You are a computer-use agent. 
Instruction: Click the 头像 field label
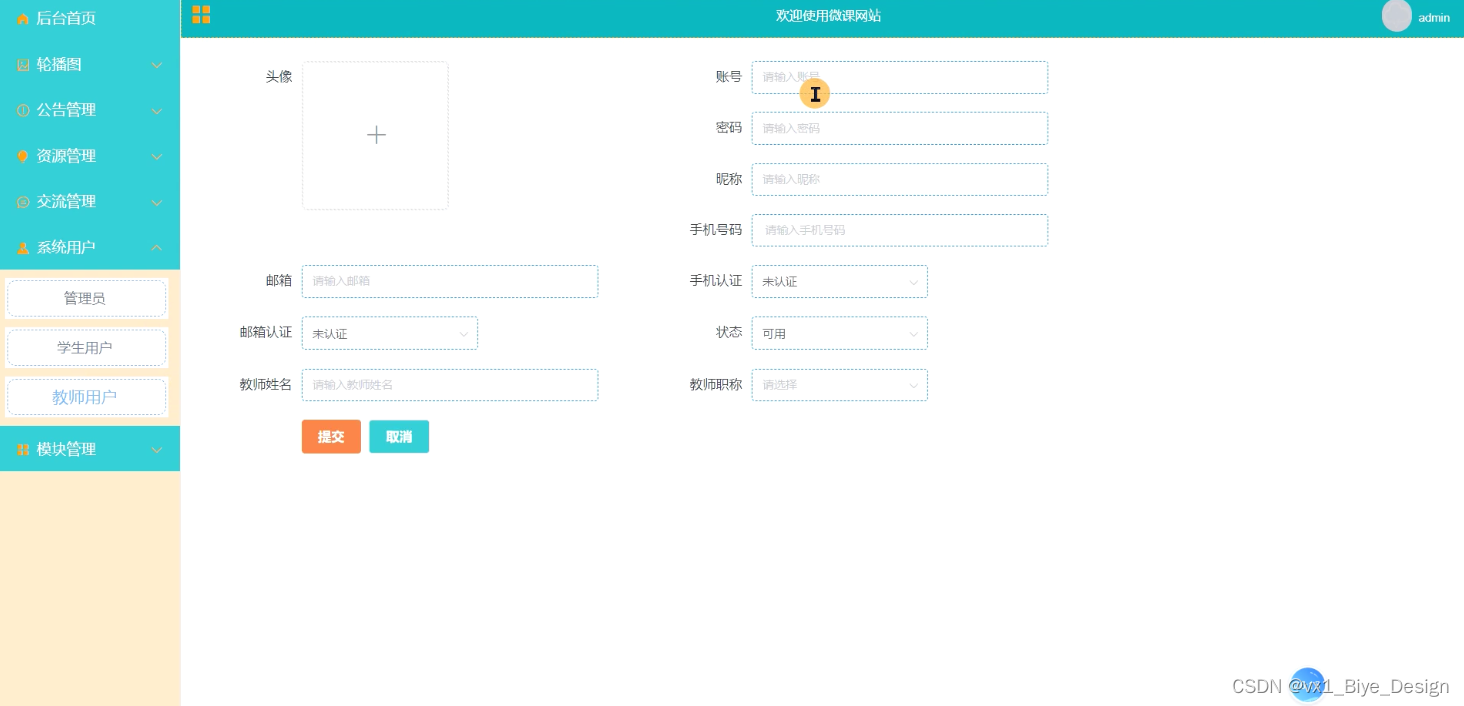[x=279, y=76]
